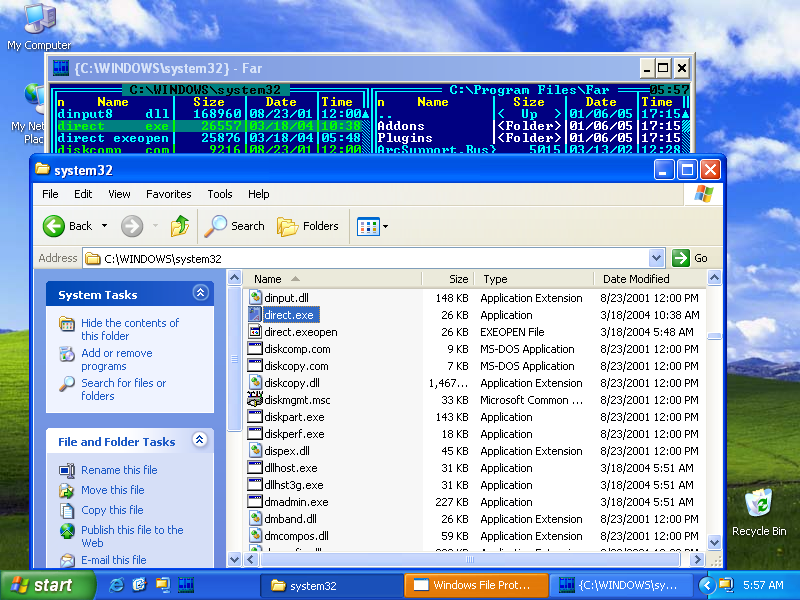Image resolution: width=800 pixels, height=600 pixels.
Task: Select the dispex.dll file icon
Action: pyautogui.click(x=255, y=451)
